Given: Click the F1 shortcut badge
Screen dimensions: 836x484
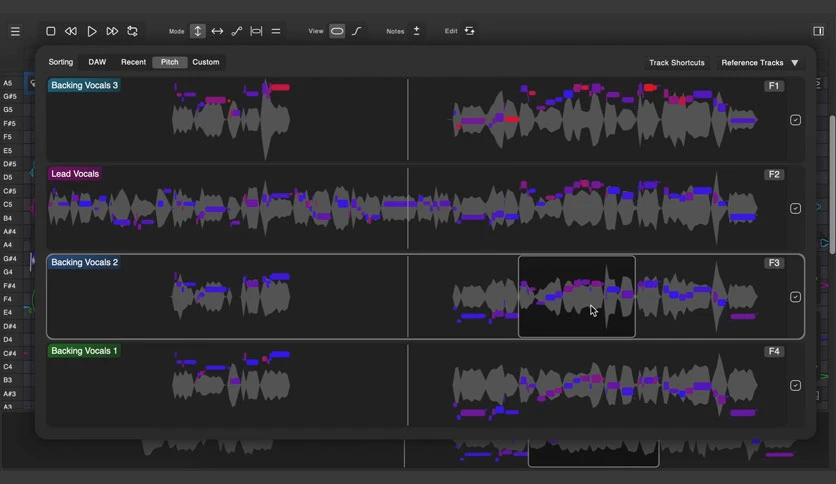Looking at the screenshot, I should pyautogui.click(x=774, y=86).
